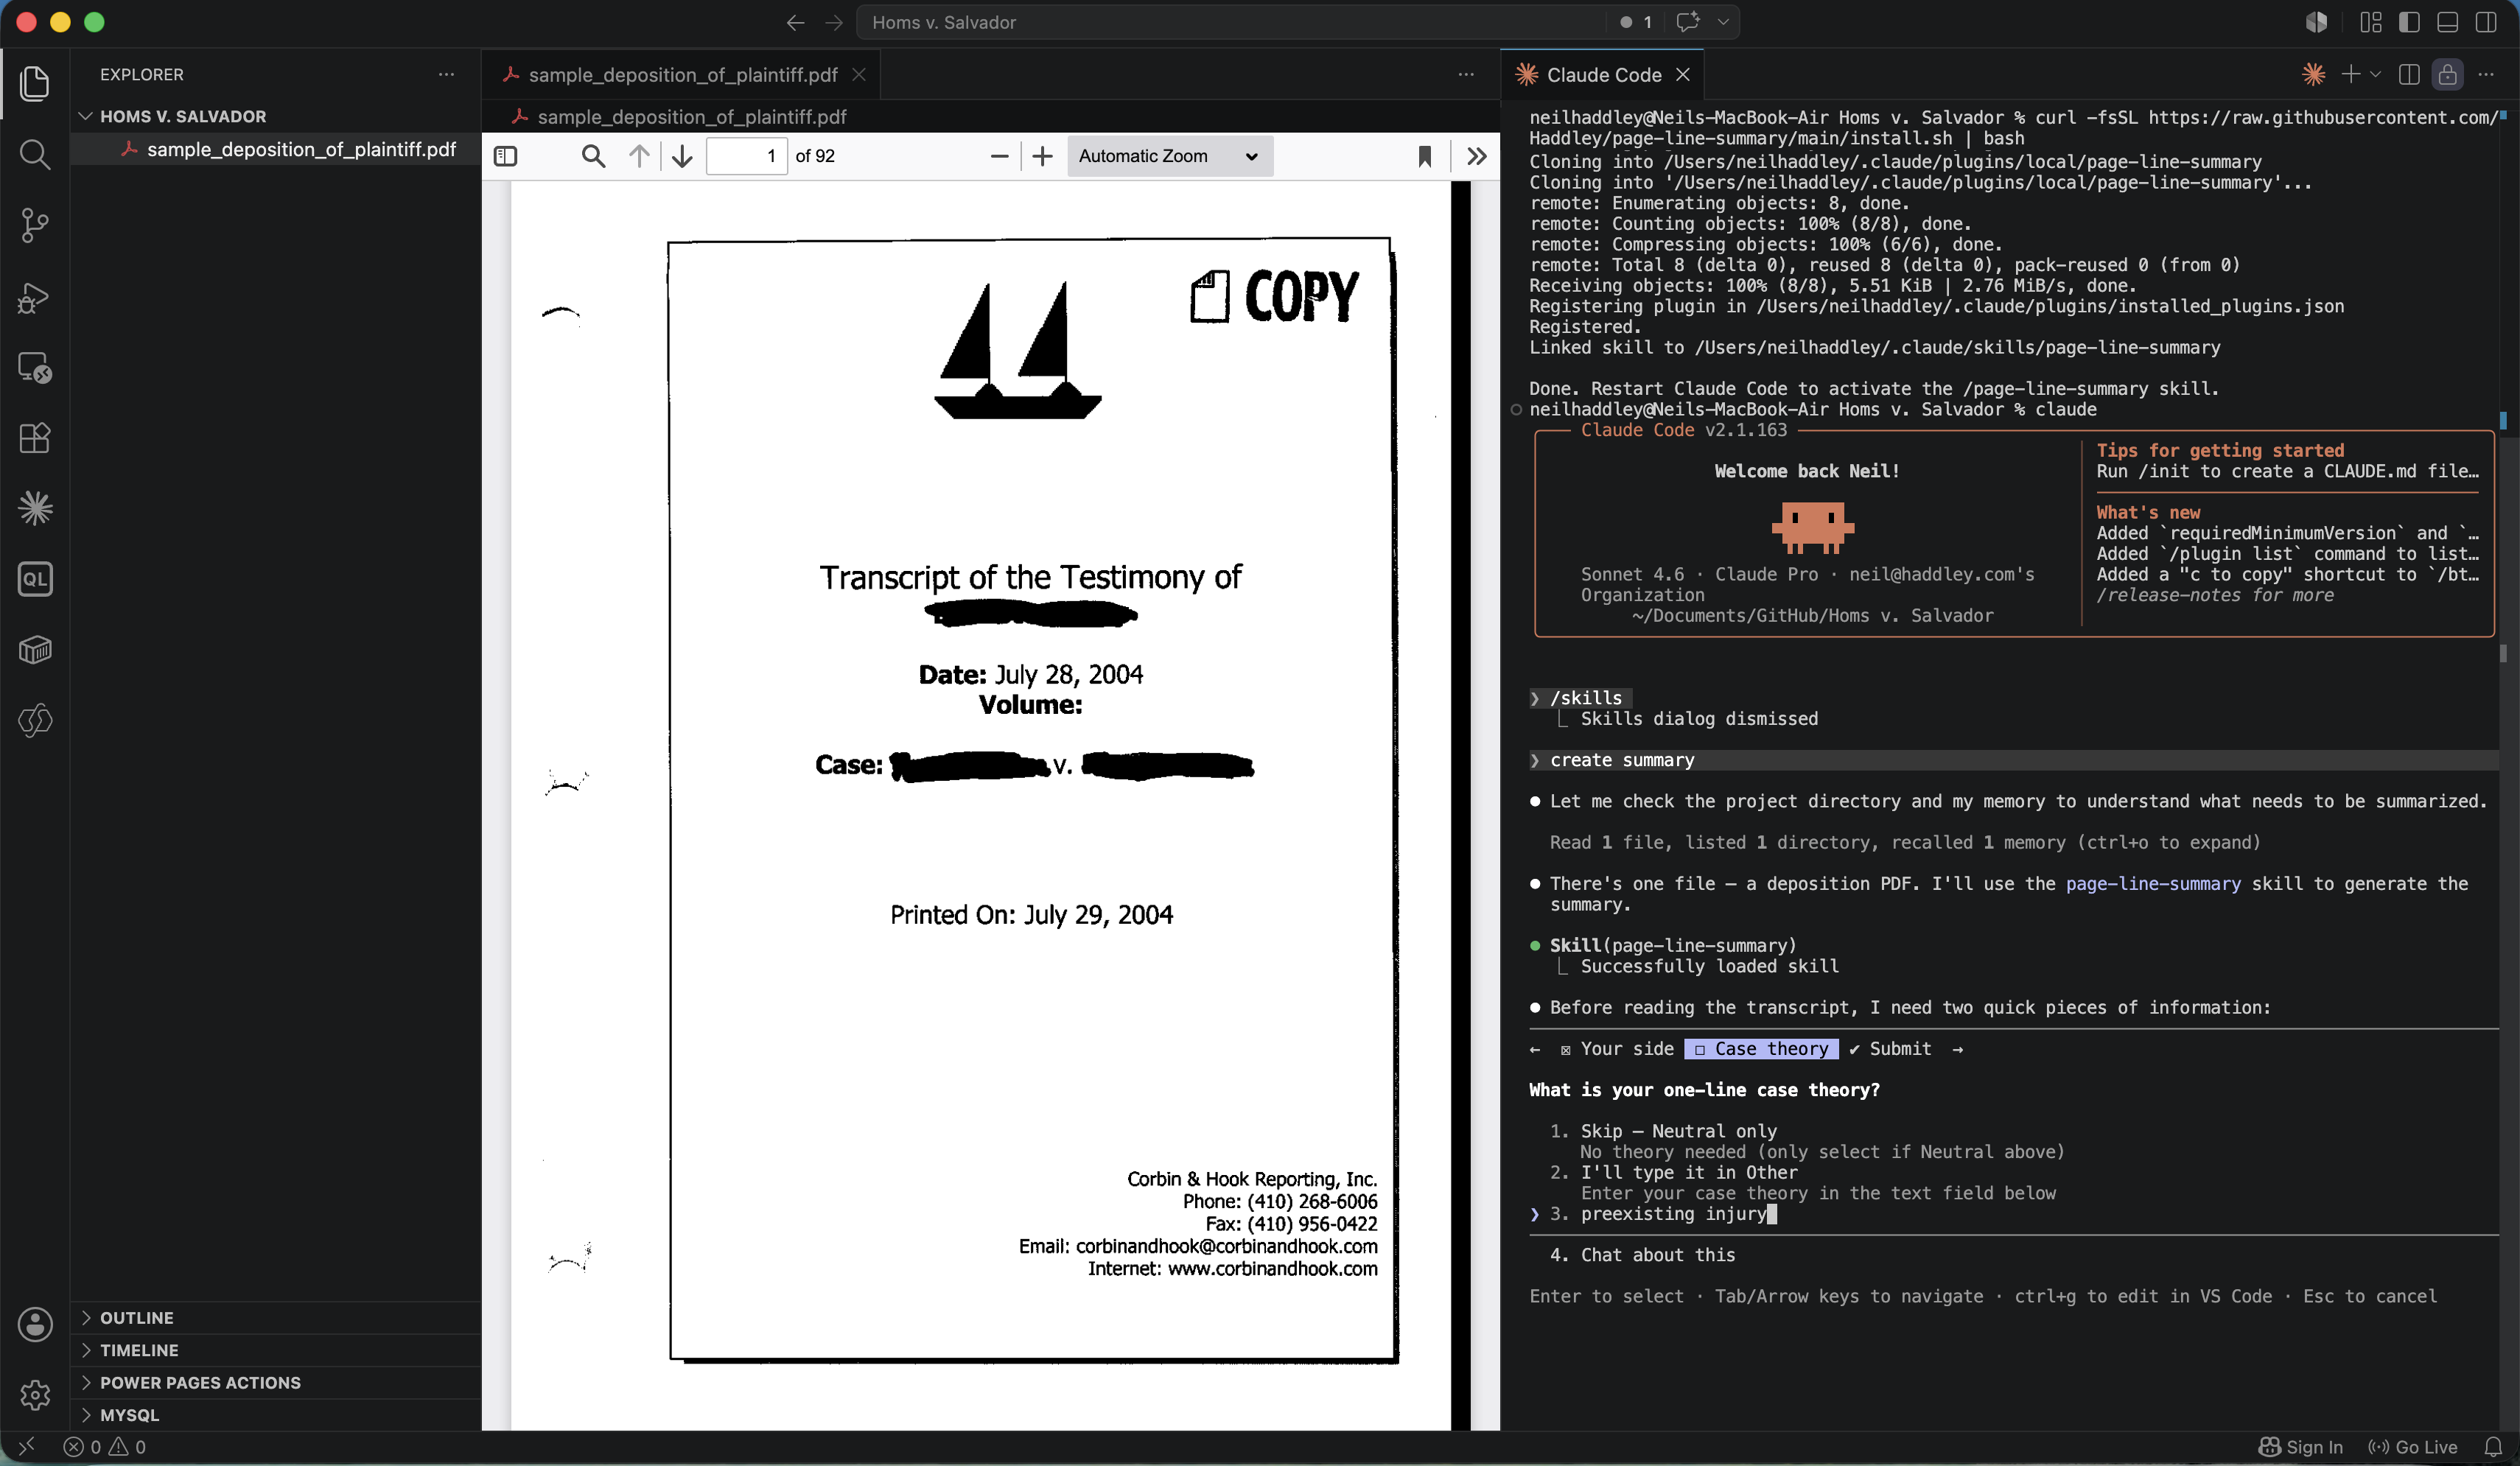Click the plus new terminal button
Viewport: 2520px width, 1466px height.
pyautogui.click(x=2350, y=75)
